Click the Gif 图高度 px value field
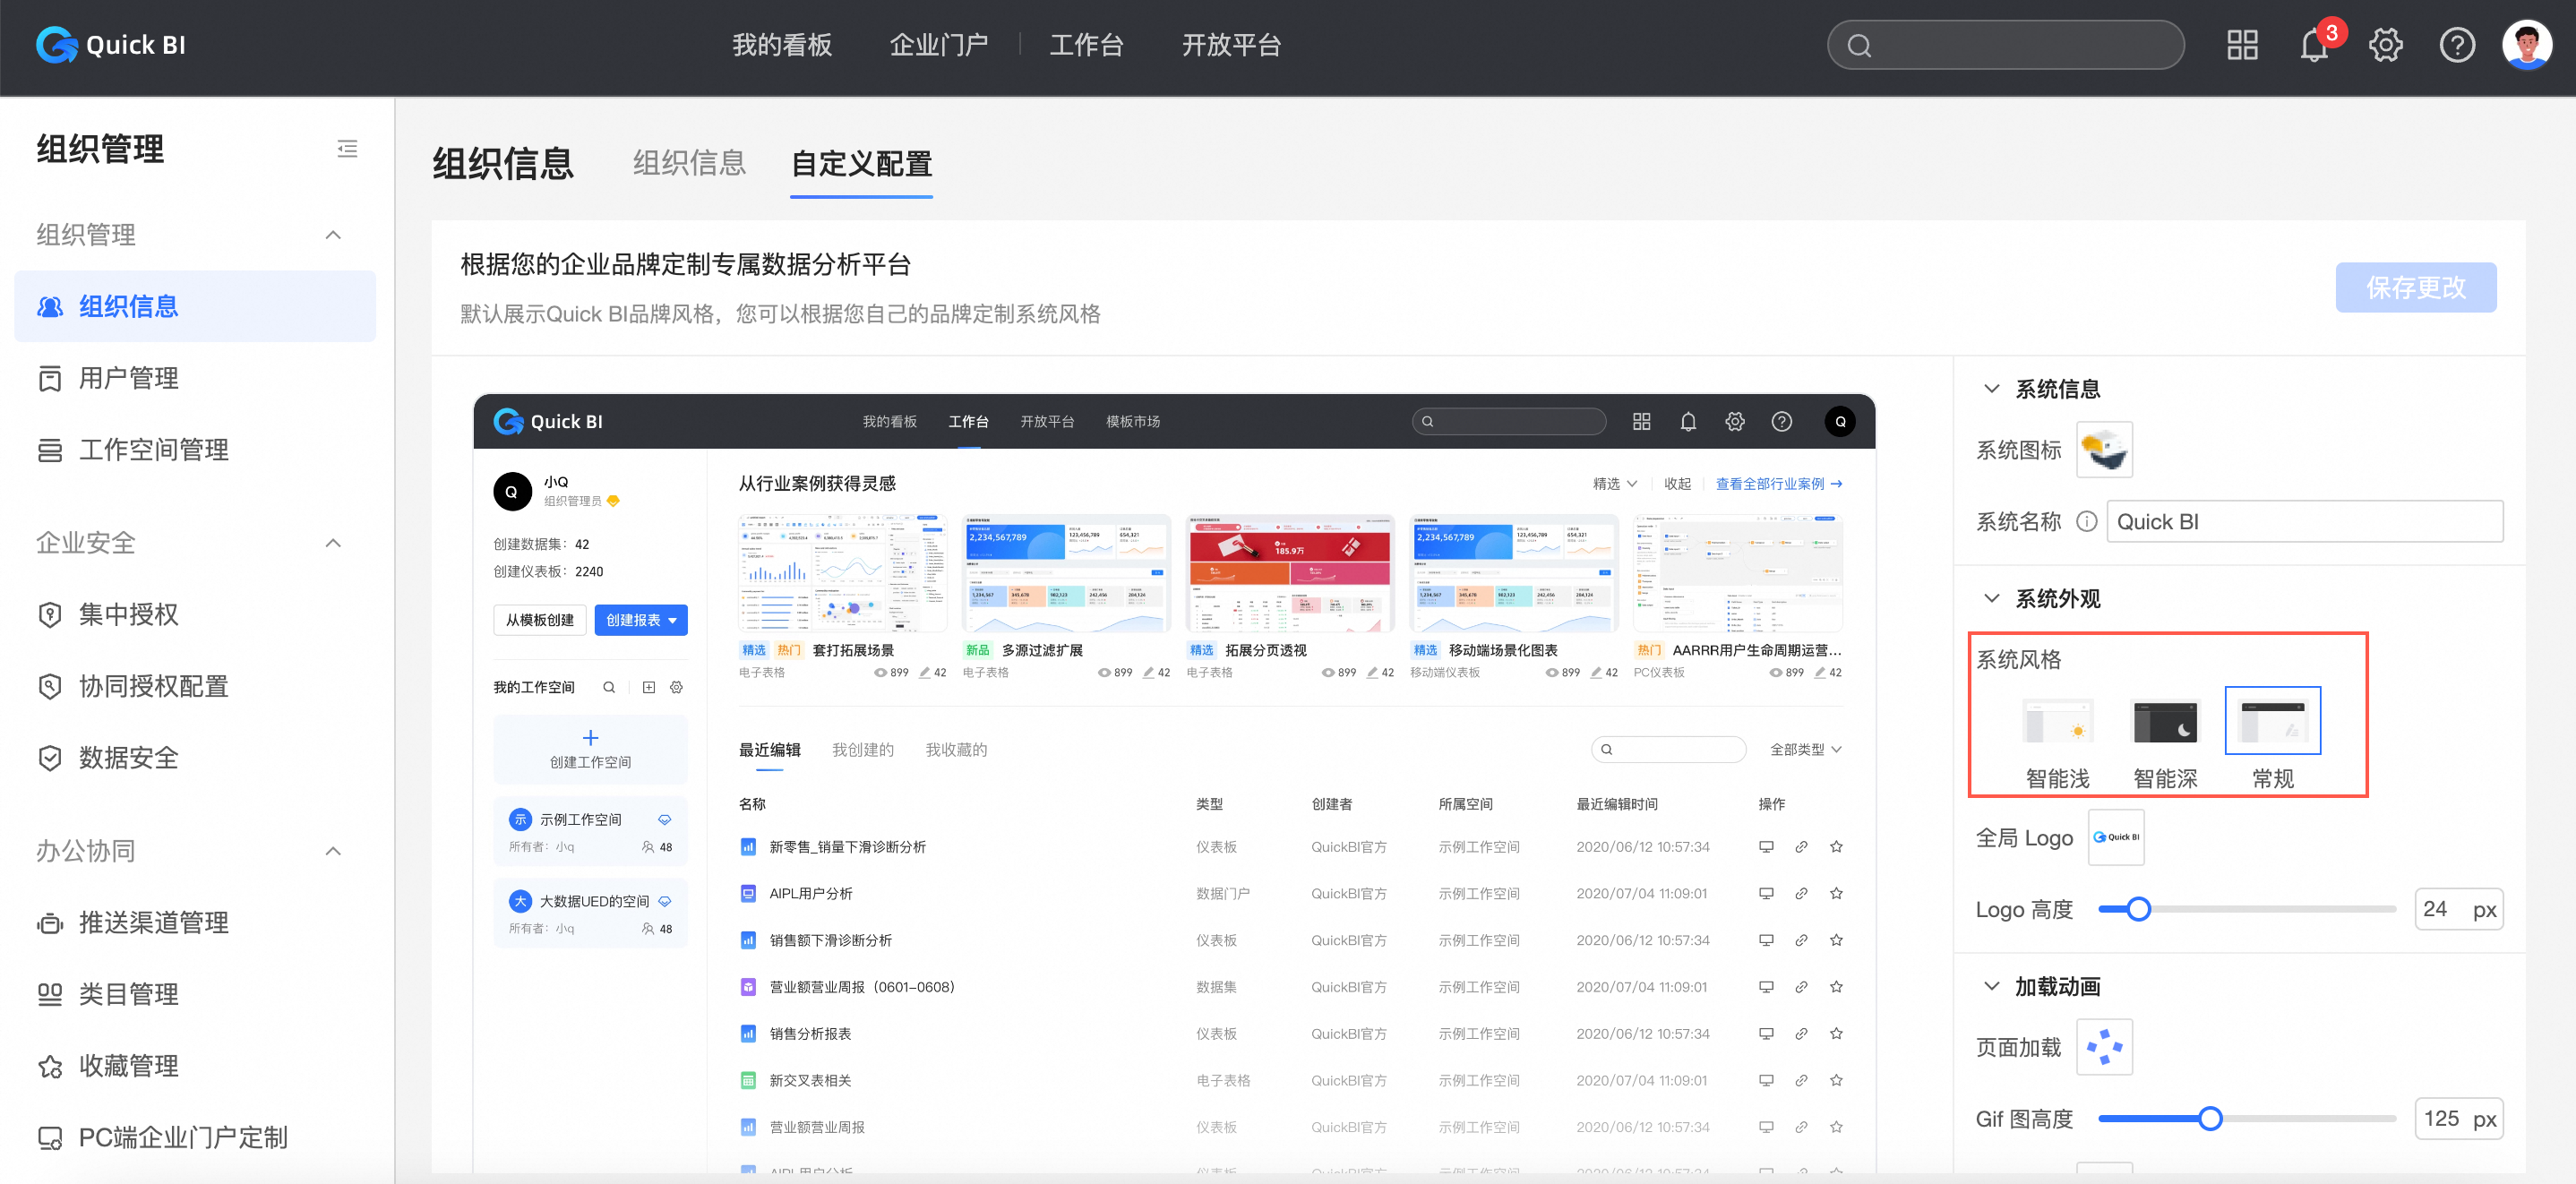Image resolution: width=2576 pixels, height=1184 pixels. [x=2457, y=1118]
